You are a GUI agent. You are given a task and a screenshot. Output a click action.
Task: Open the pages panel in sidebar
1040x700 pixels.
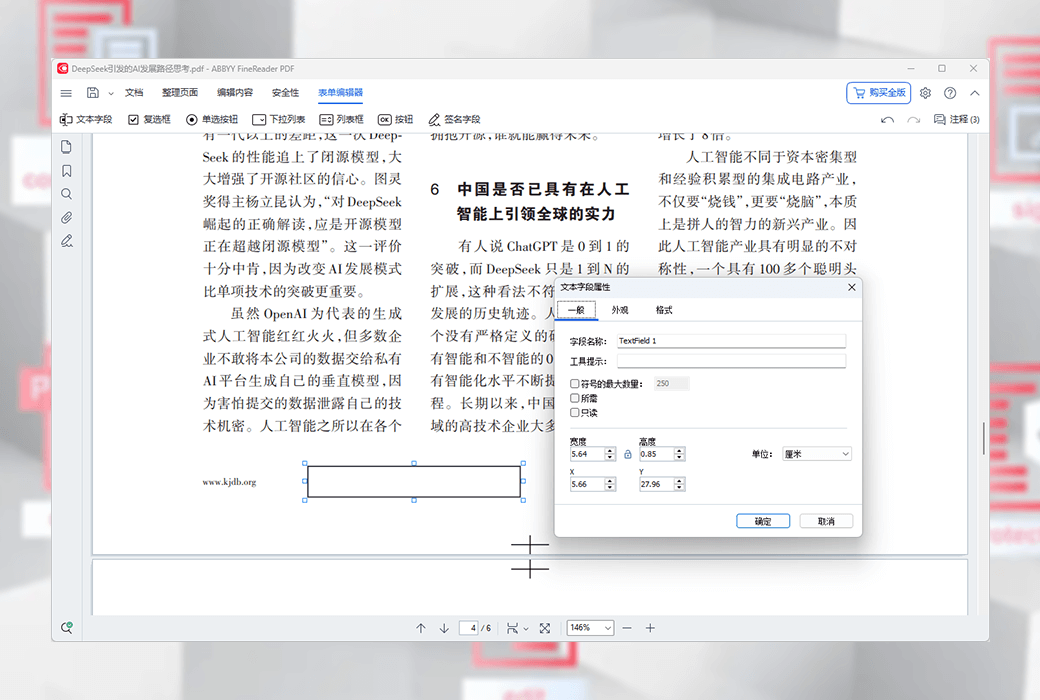click(67, 147)
